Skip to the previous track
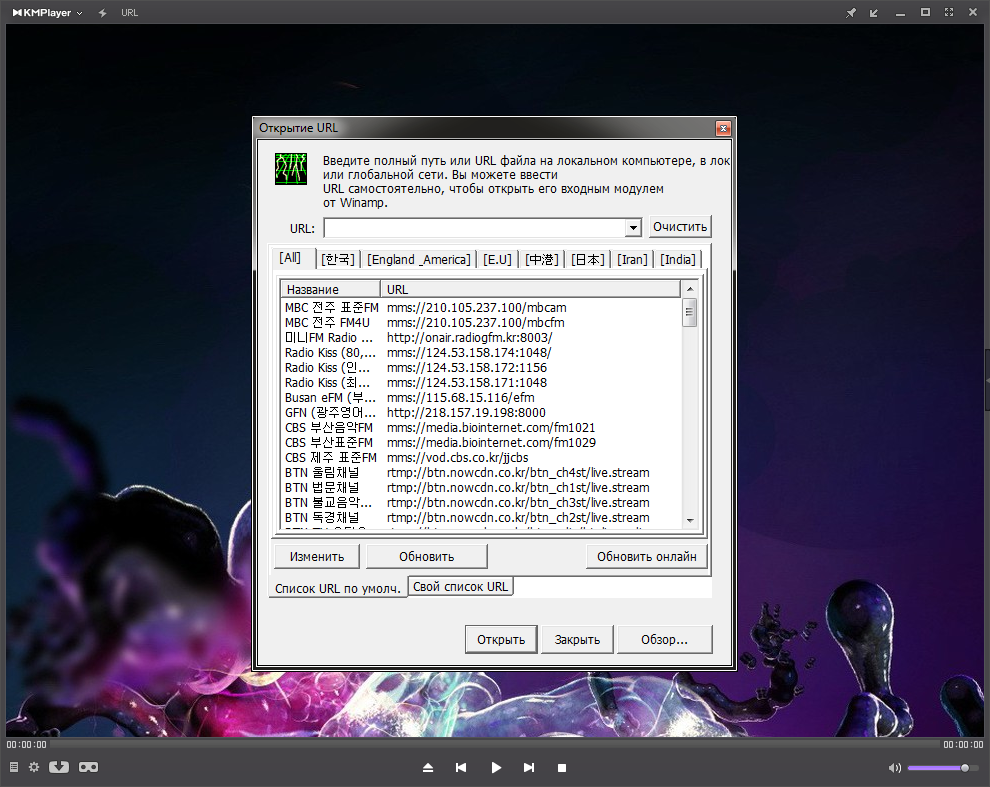 (461, 767)
